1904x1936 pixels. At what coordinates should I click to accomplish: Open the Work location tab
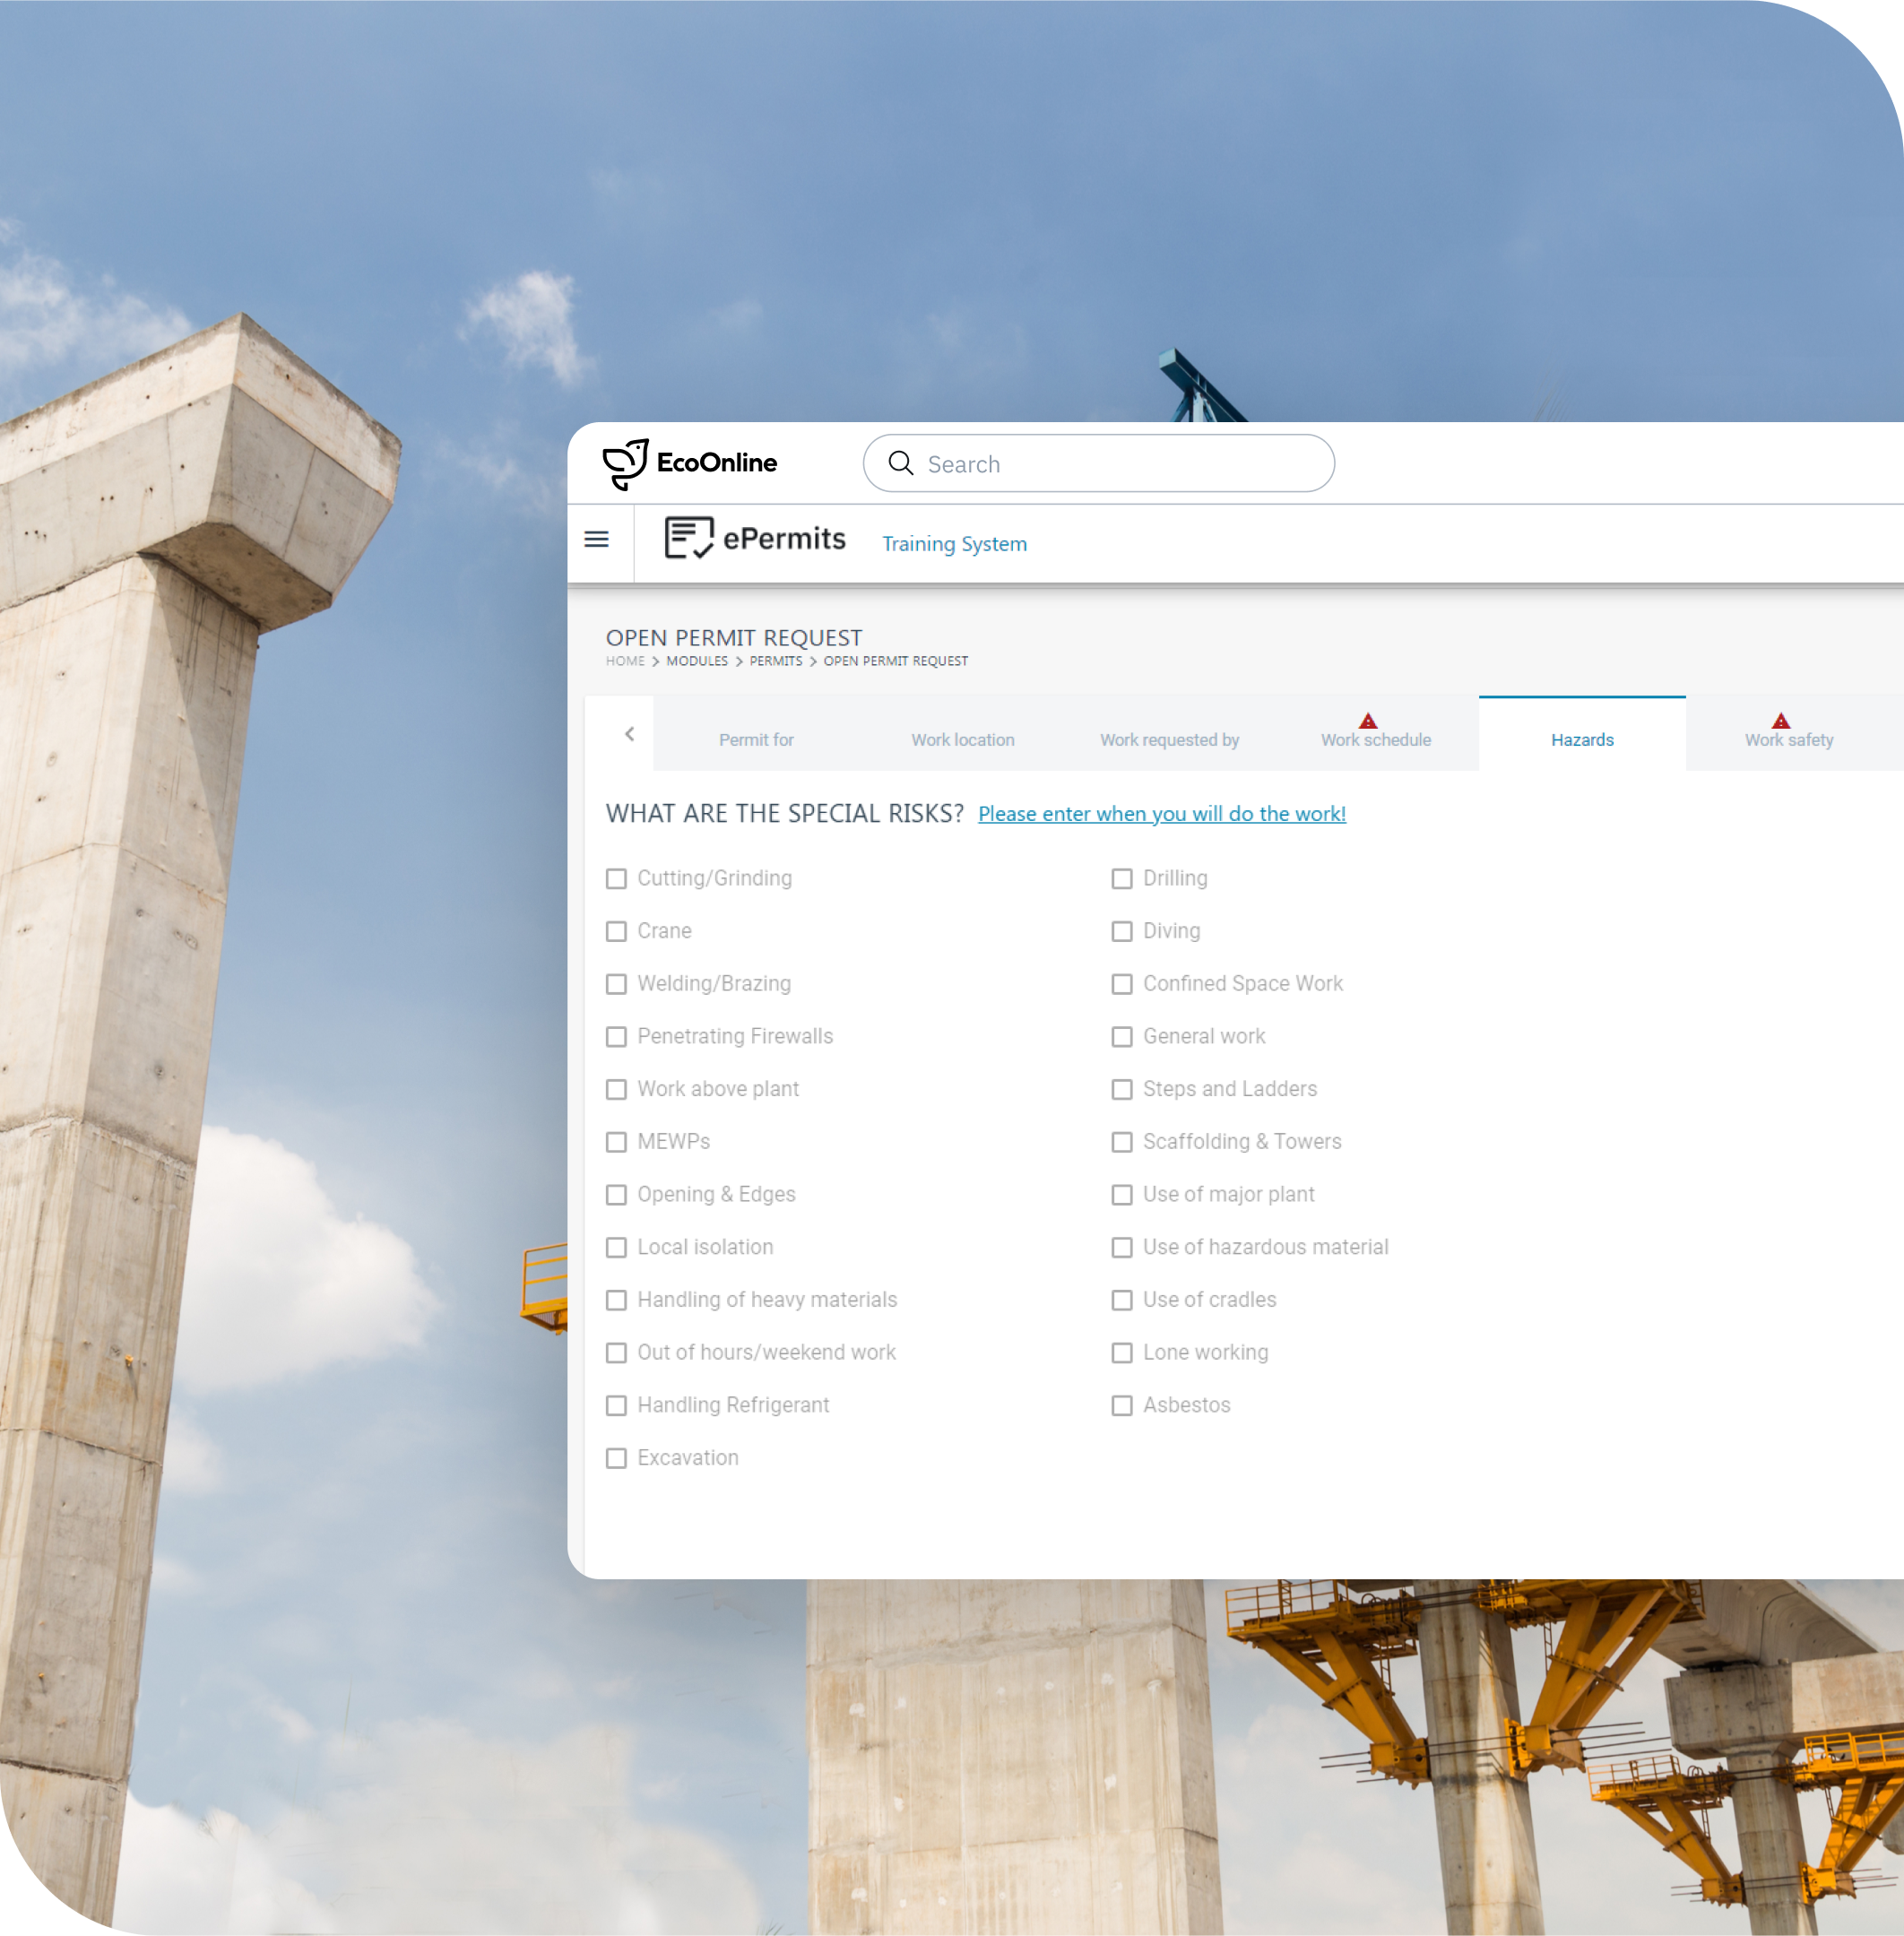pos(961,740)
